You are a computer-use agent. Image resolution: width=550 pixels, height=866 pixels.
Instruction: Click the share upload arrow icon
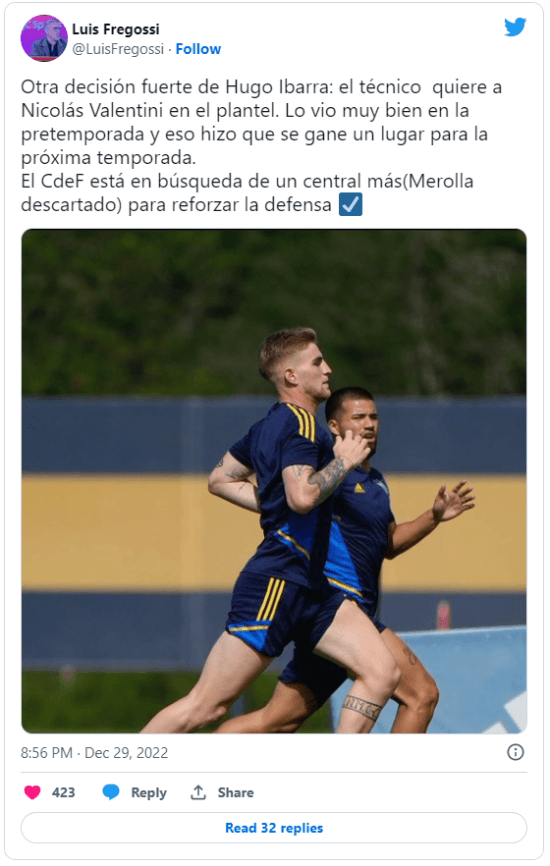[198, 792]
